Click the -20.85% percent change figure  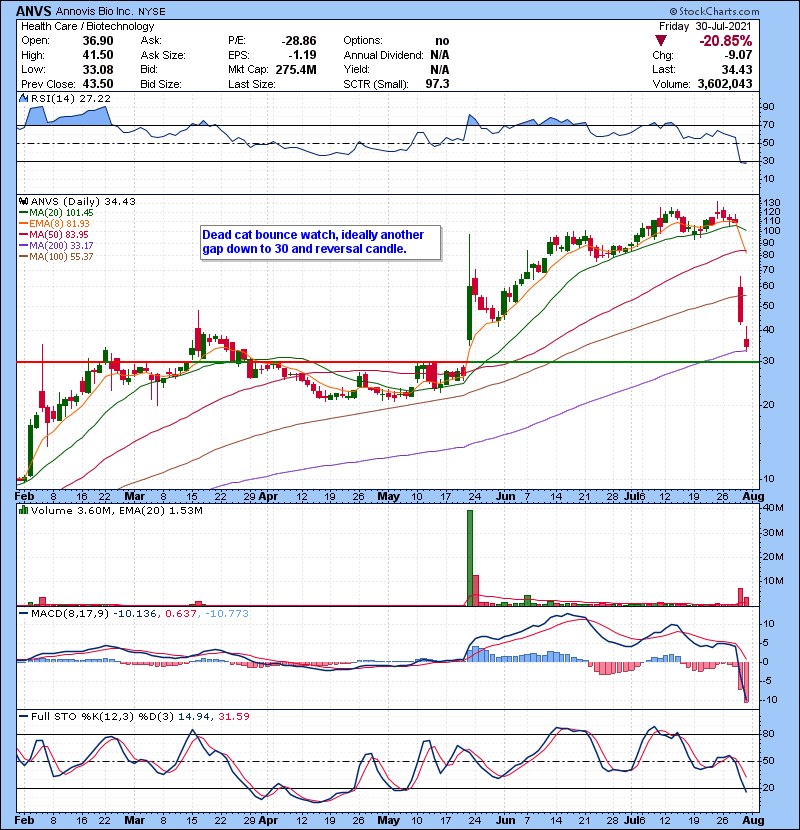click(725, 41)
